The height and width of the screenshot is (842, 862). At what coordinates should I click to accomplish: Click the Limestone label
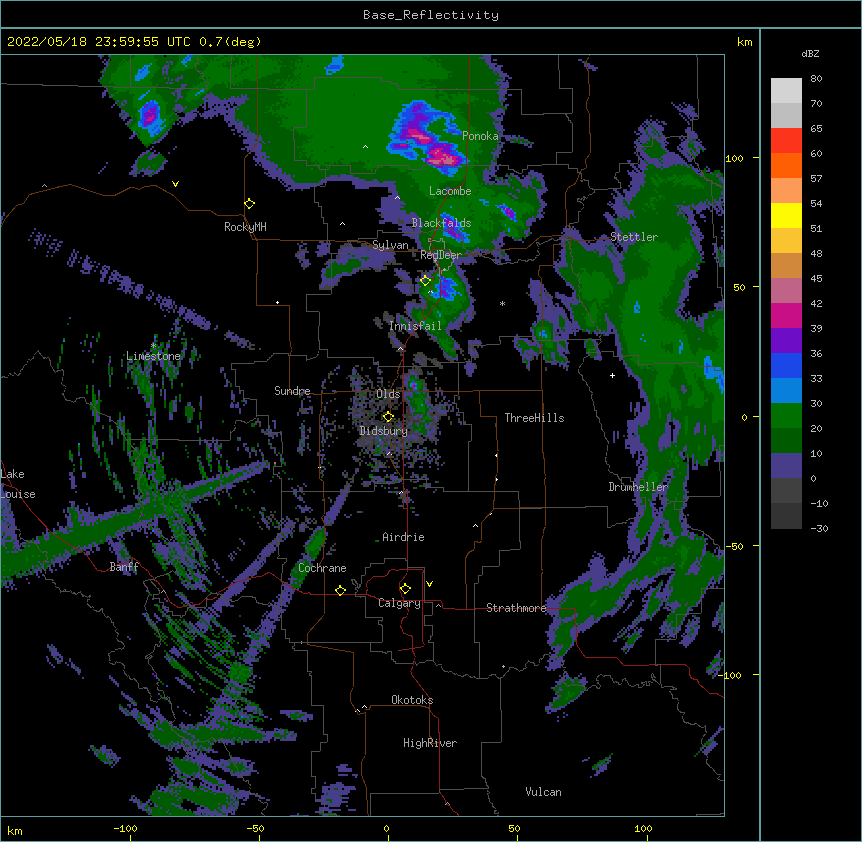153,356
